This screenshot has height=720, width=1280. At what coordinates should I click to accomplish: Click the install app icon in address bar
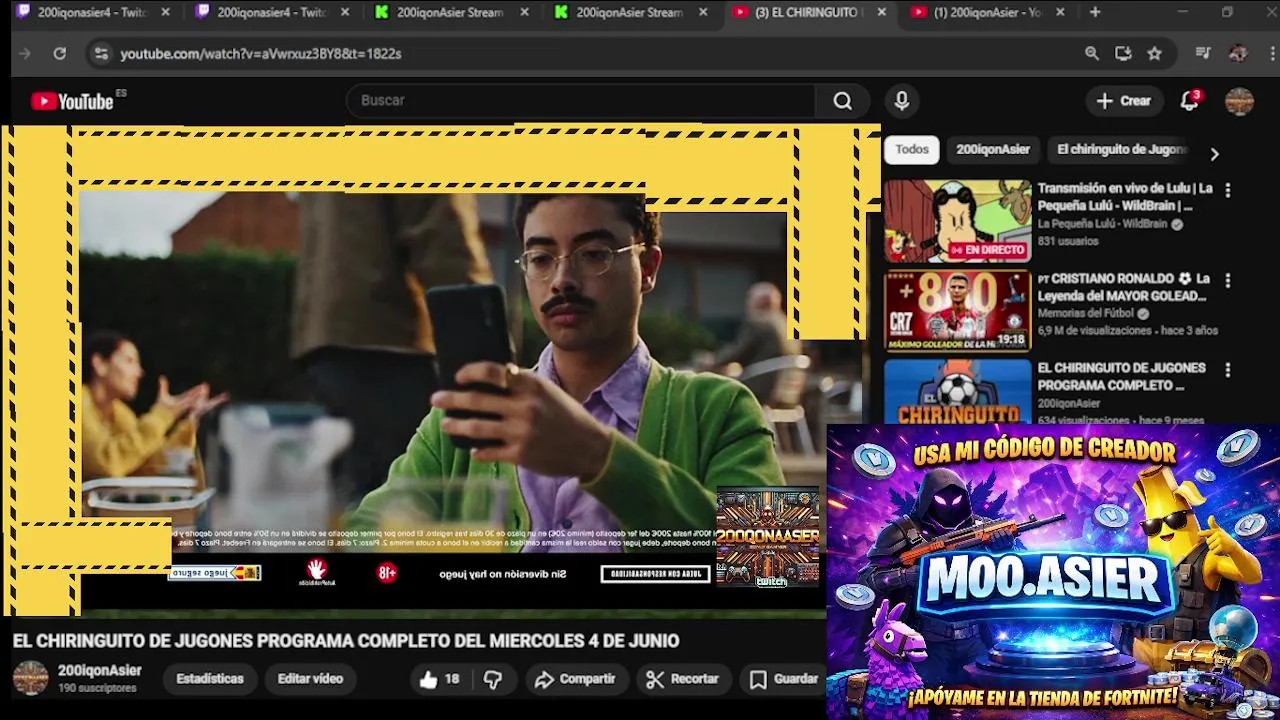pyautogui.click(x=1123, y=54)
